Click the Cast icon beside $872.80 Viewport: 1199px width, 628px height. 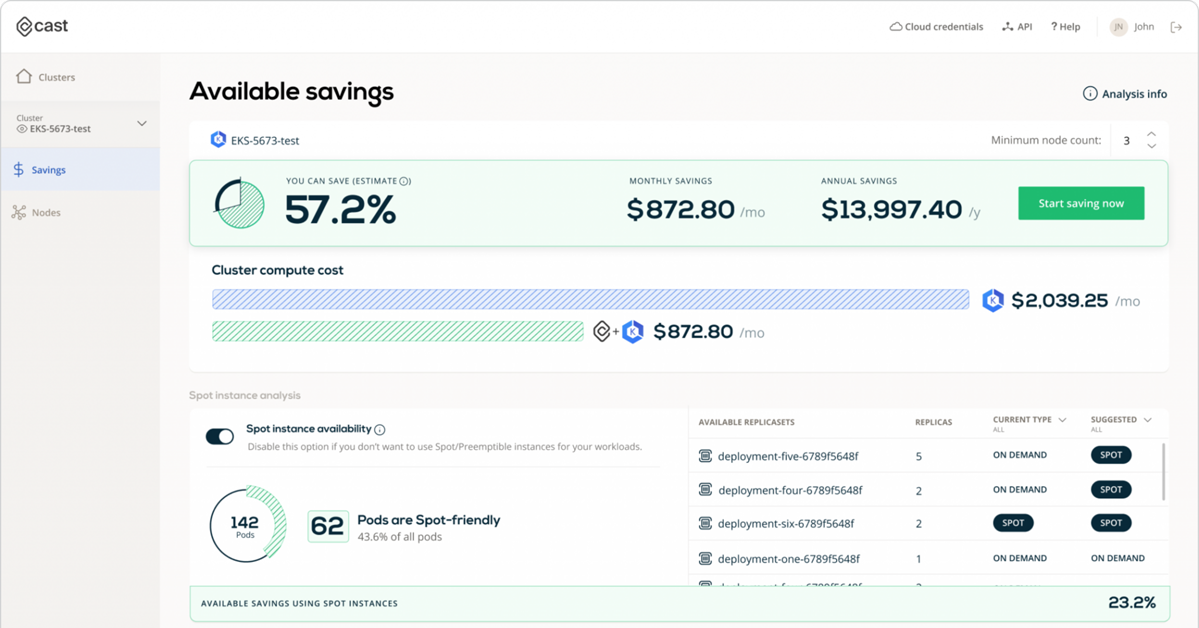tap(602, 331)
